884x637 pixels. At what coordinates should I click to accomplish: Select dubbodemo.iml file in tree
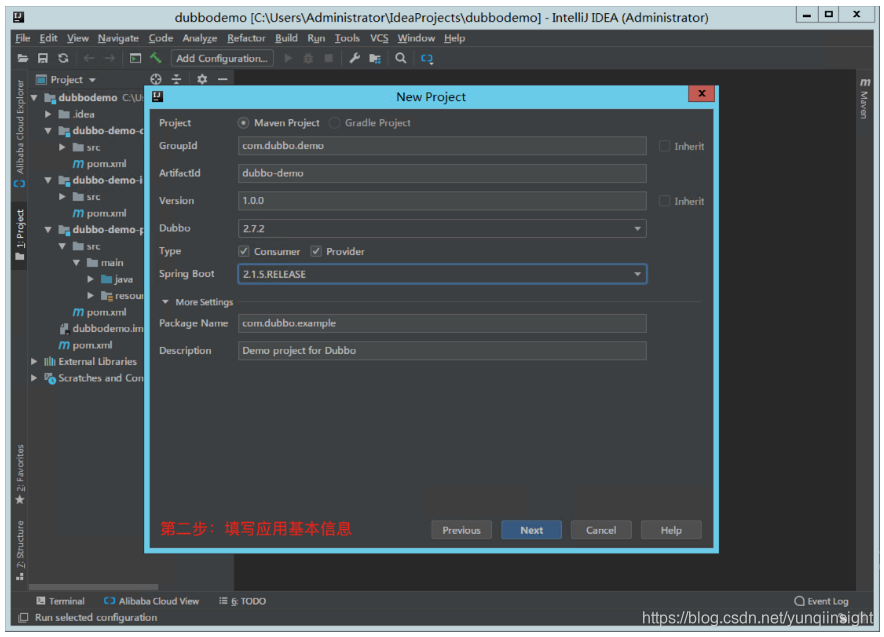(x=101, y=328)
